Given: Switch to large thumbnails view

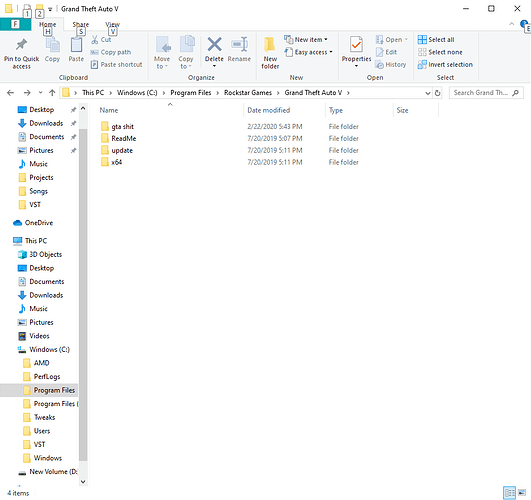Looking at the screenshot, I should pyautogui.click(x=522, y=493).
